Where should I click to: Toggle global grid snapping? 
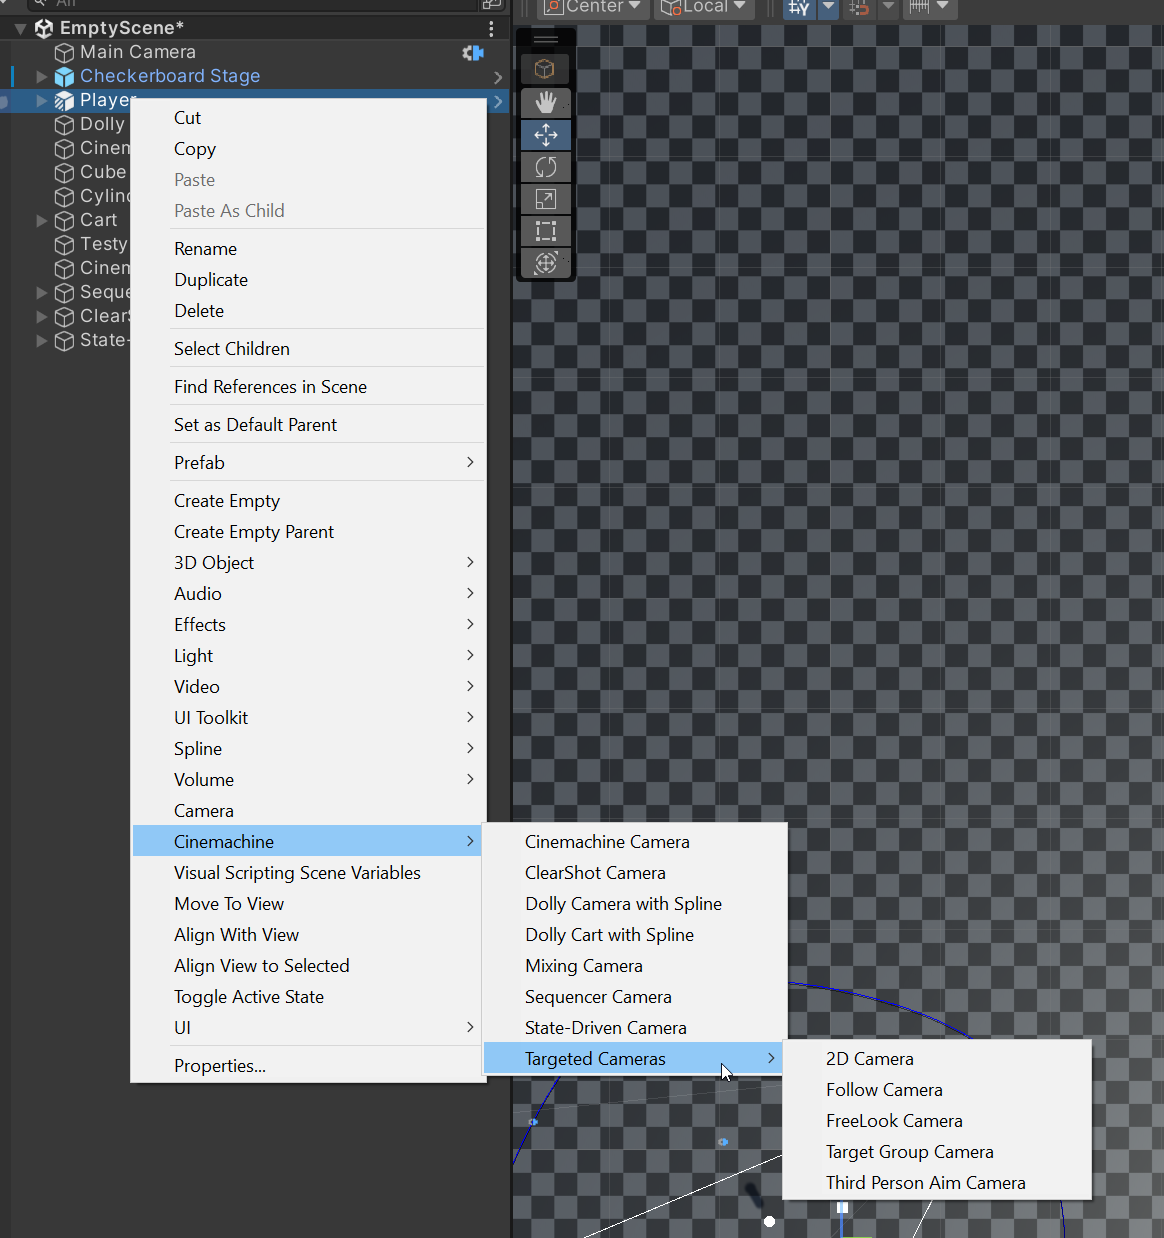(x=858, y=7)
